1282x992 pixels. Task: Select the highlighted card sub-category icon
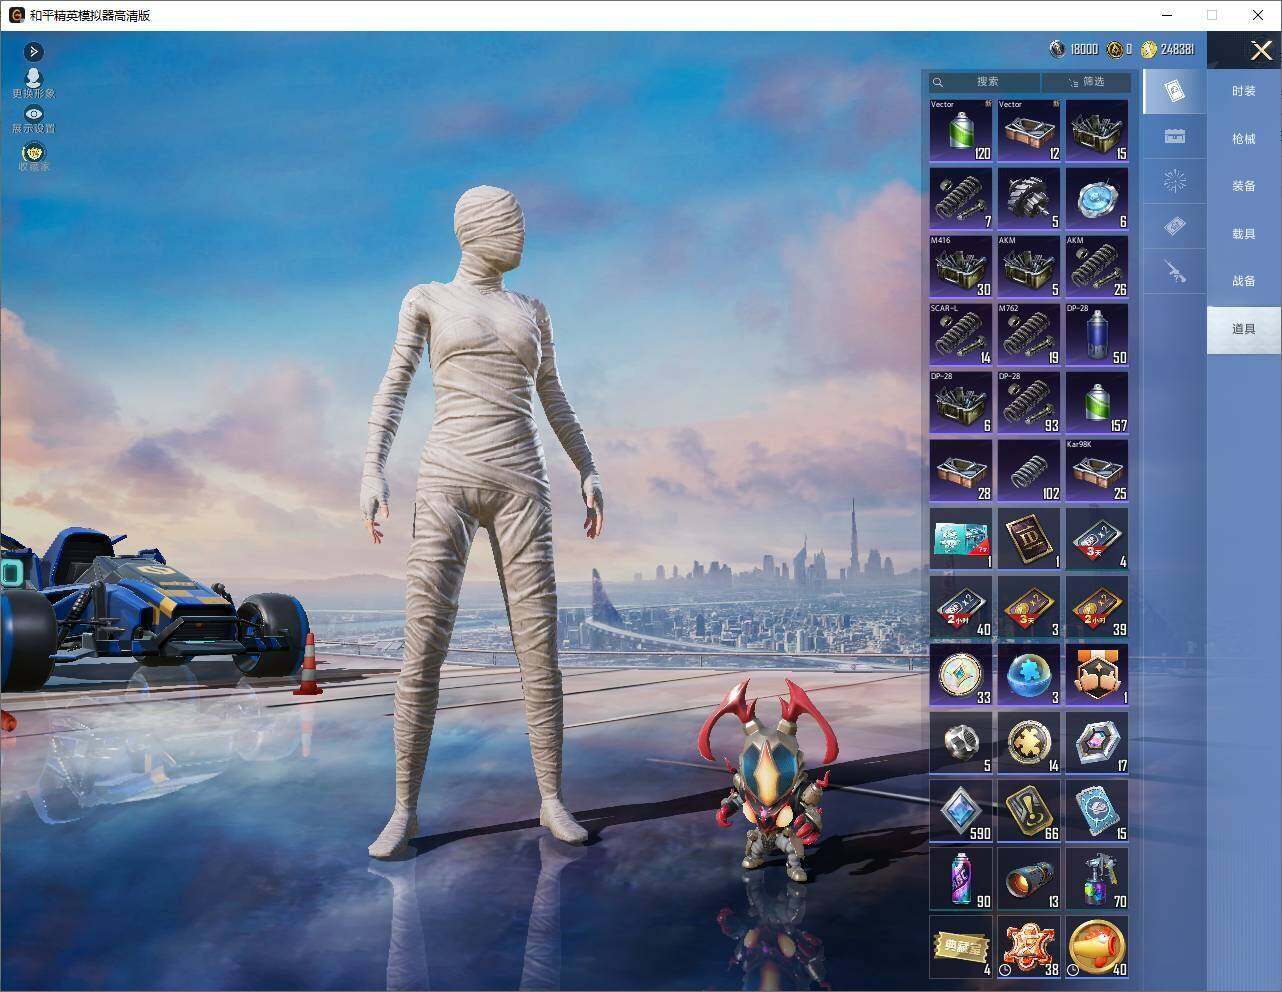[1174, 91]
